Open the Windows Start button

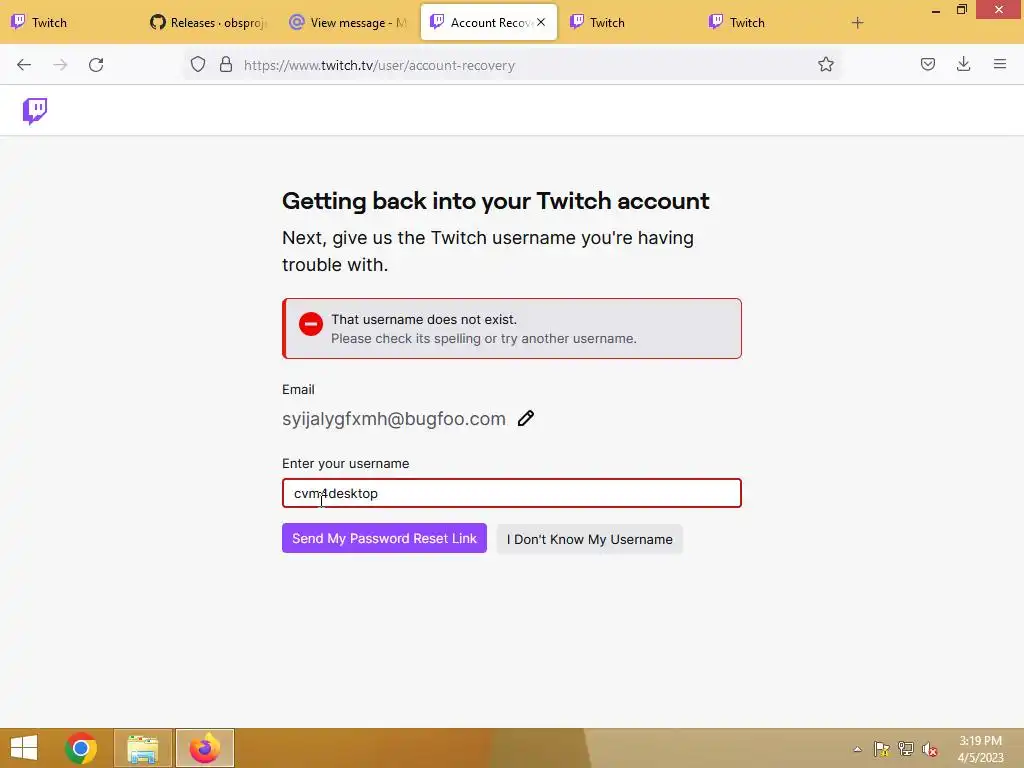pyautogui.click(x=24, y=748)
